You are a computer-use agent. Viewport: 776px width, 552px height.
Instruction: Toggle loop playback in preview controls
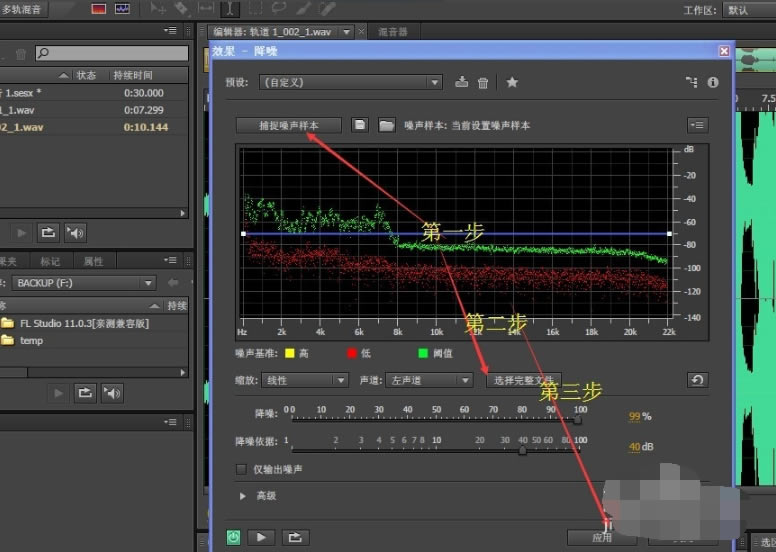click(x=295, y=537)
